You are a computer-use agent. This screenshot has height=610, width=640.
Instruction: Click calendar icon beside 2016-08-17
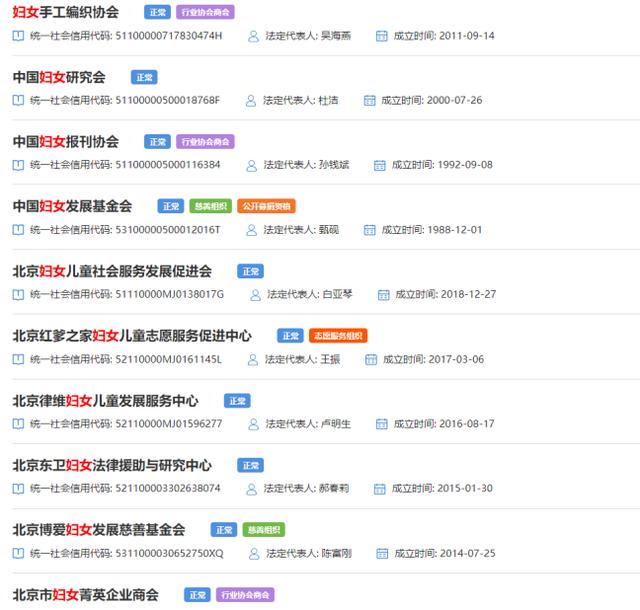[x=382, y=424]
